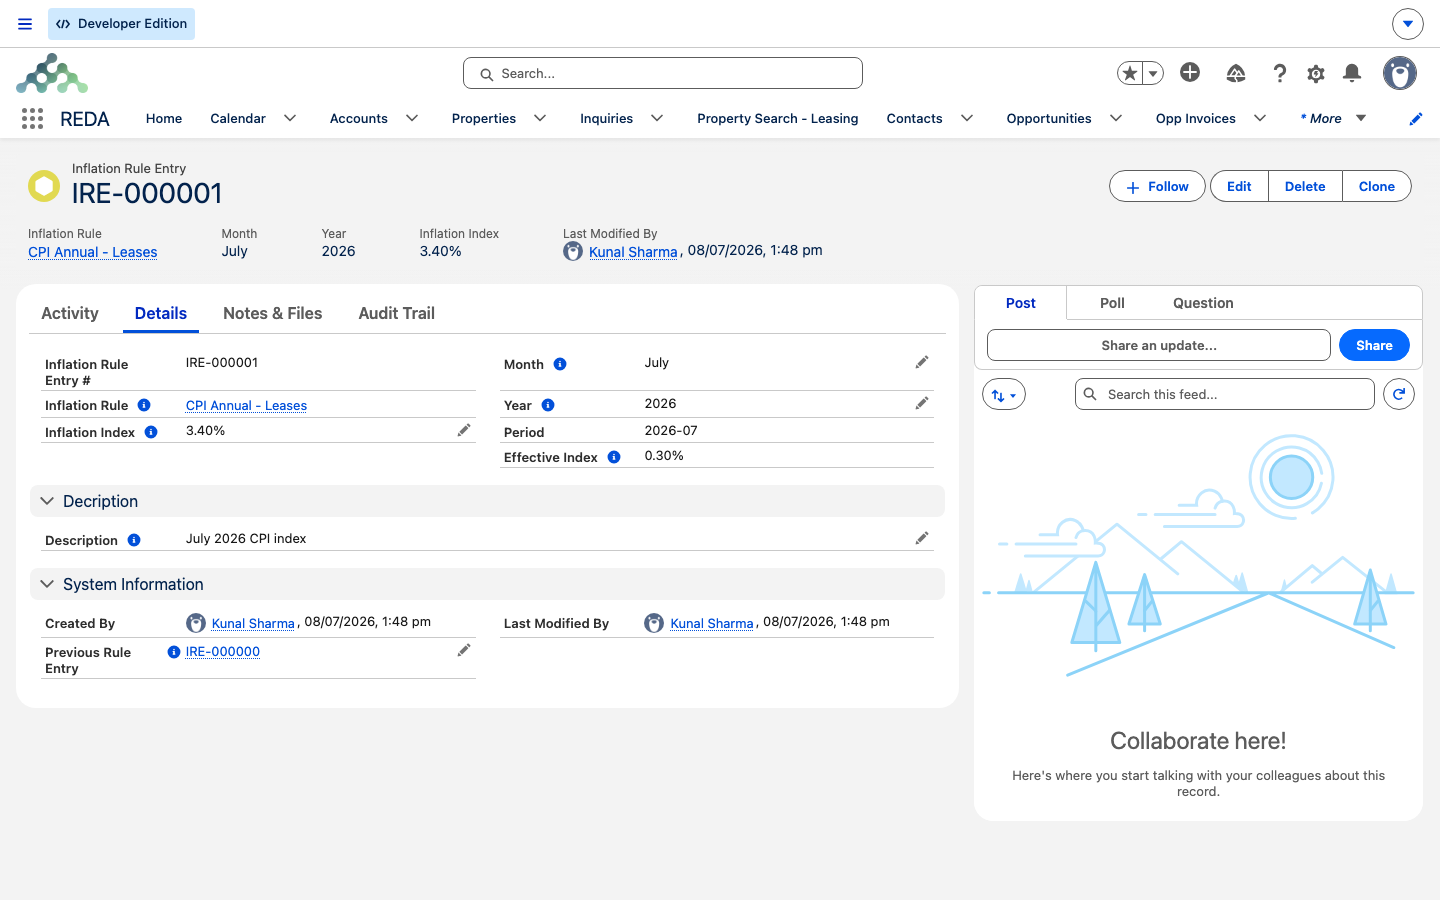Open the More navigation dropdown
Screen dimensions: 1440x900
pyautogui.click(x=1333, y=118)
